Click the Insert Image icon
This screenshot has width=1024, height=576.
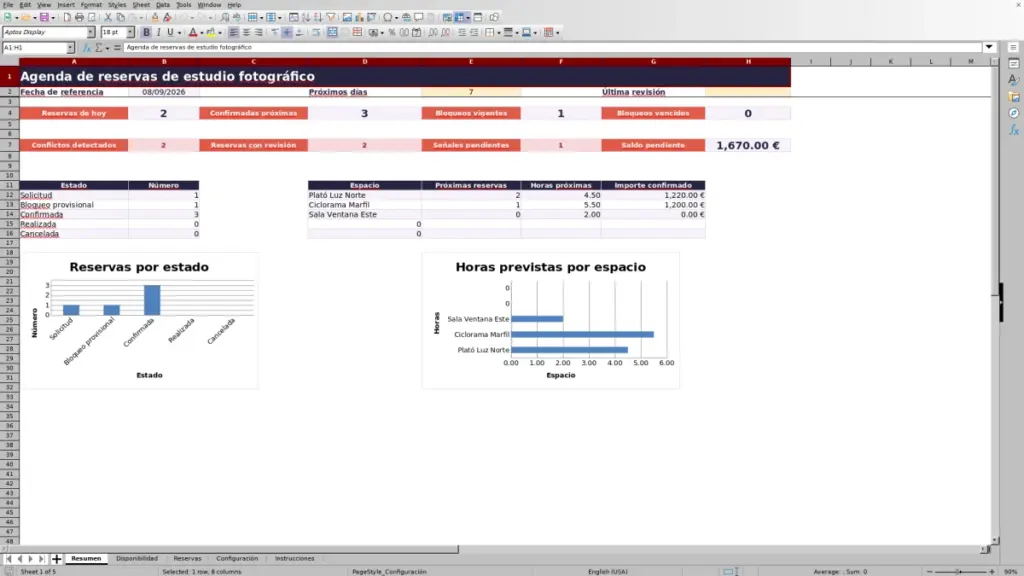click(x=347, y=18)
